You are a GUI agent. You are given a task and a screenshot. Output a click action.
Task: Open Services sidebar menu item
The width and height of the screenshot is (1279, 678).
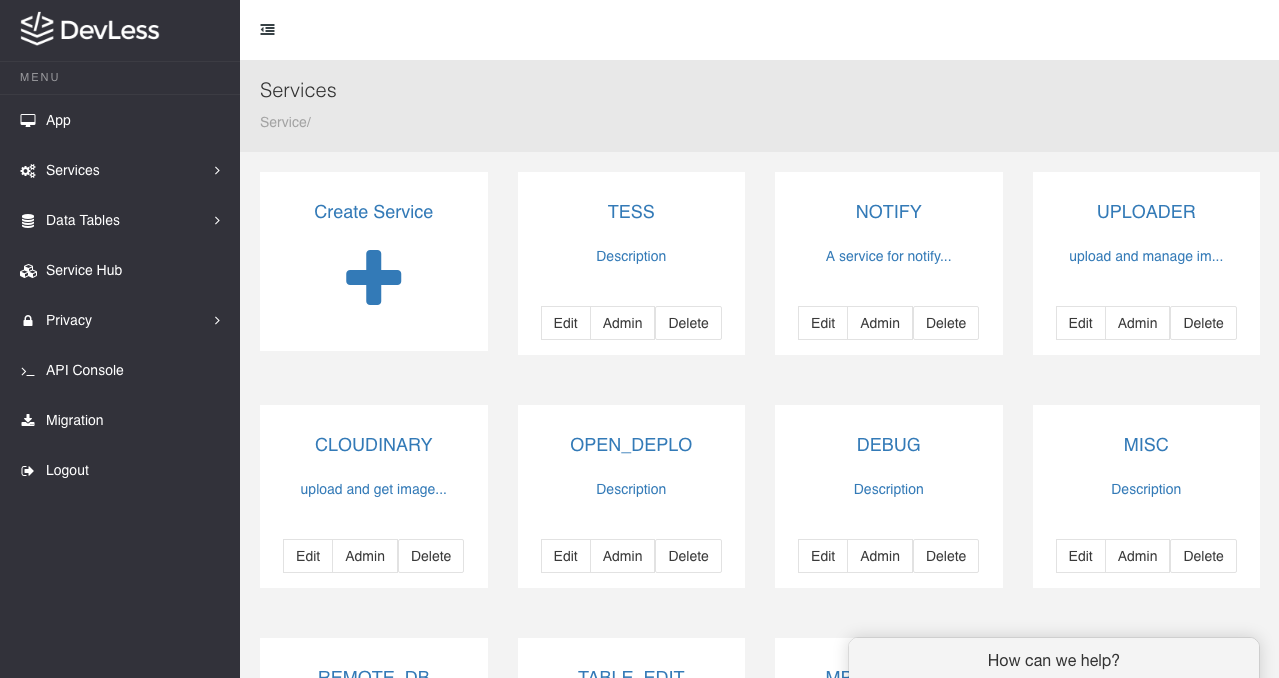tap(120, 170)
